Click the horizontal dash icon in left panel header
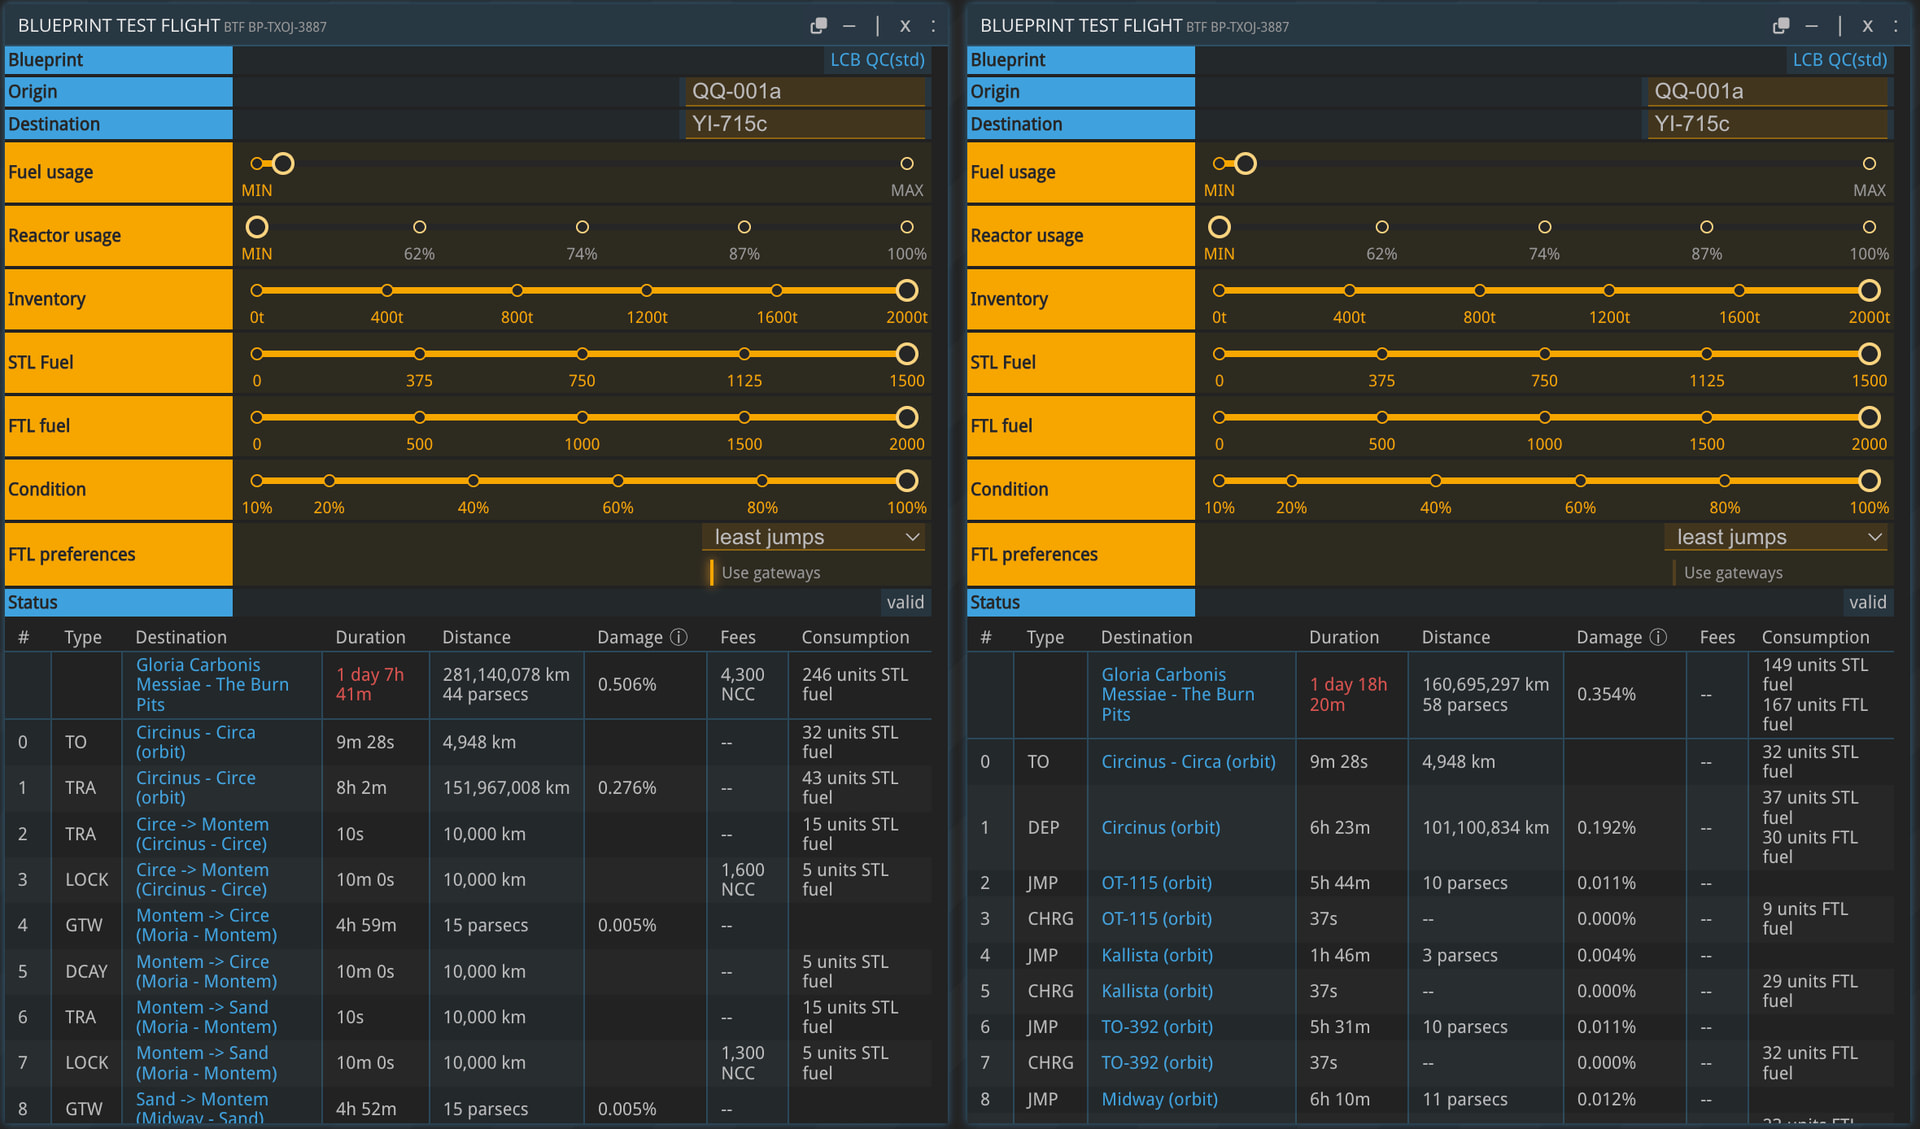1920x1129 pixels. click(x=849, y=26)
